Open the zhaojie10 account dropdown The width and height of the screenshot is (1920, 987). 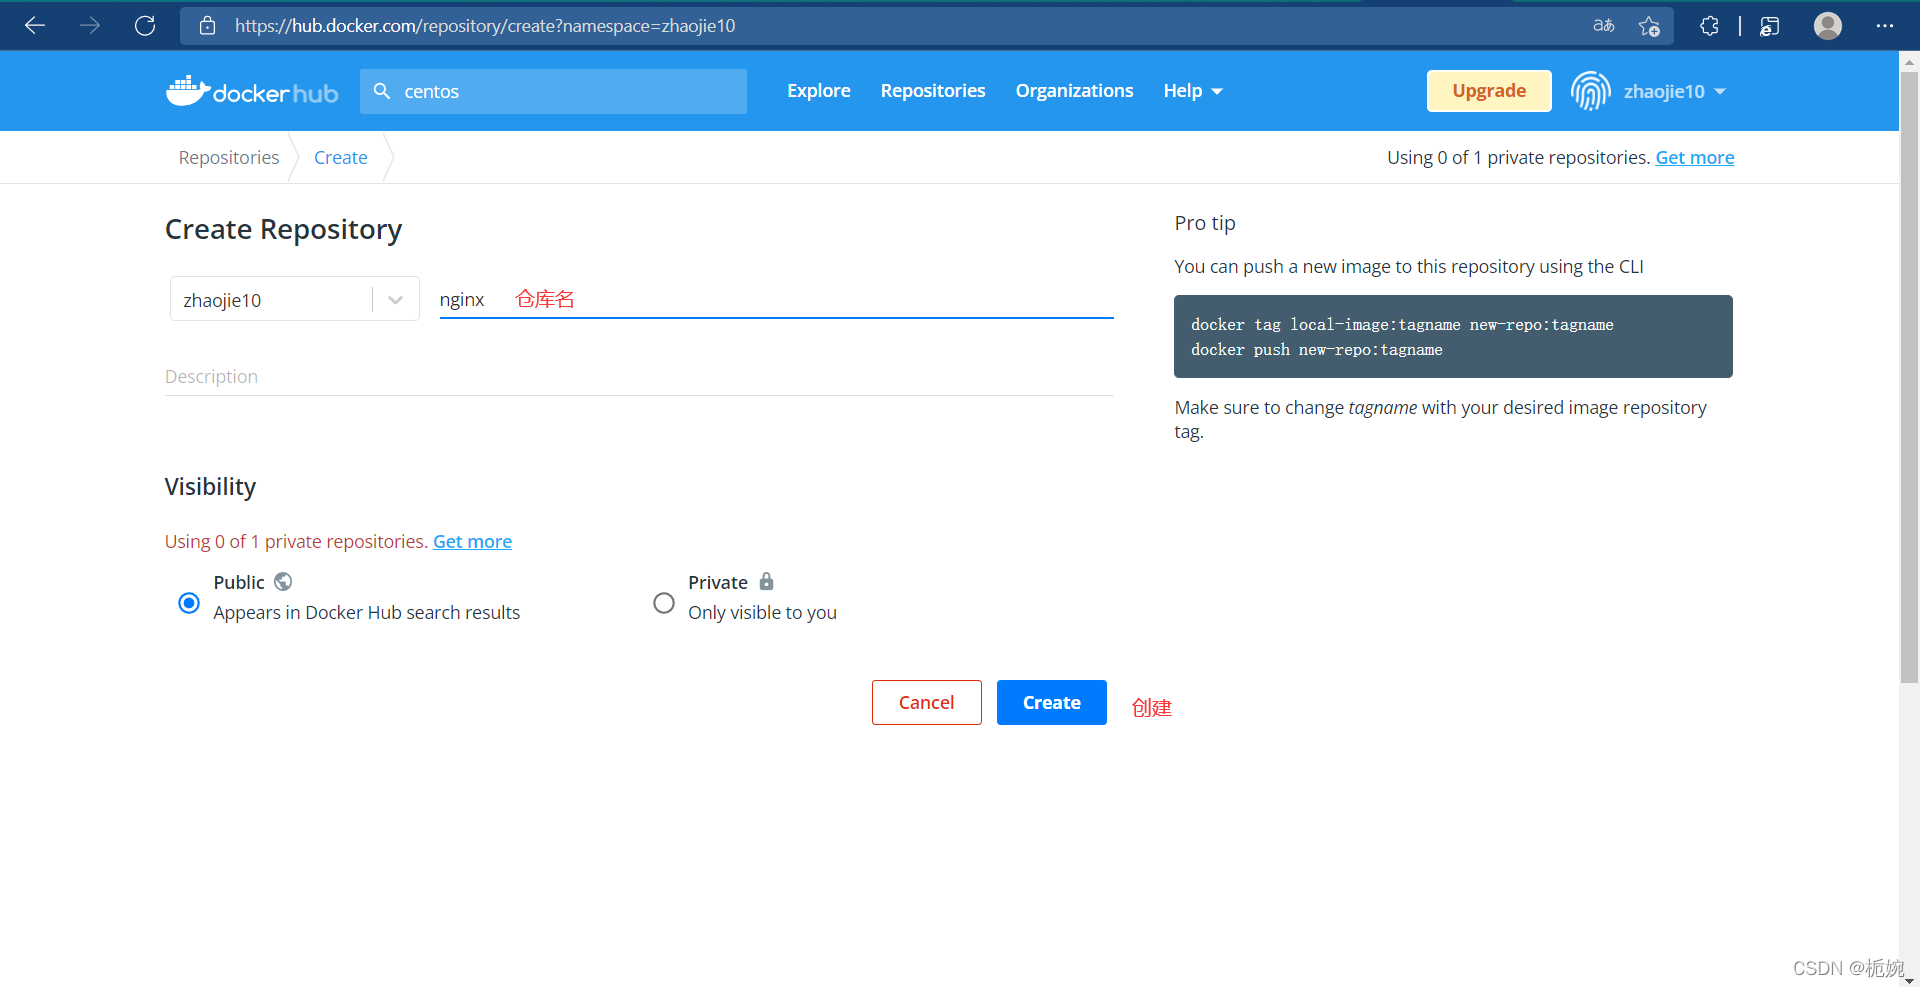1675,91
